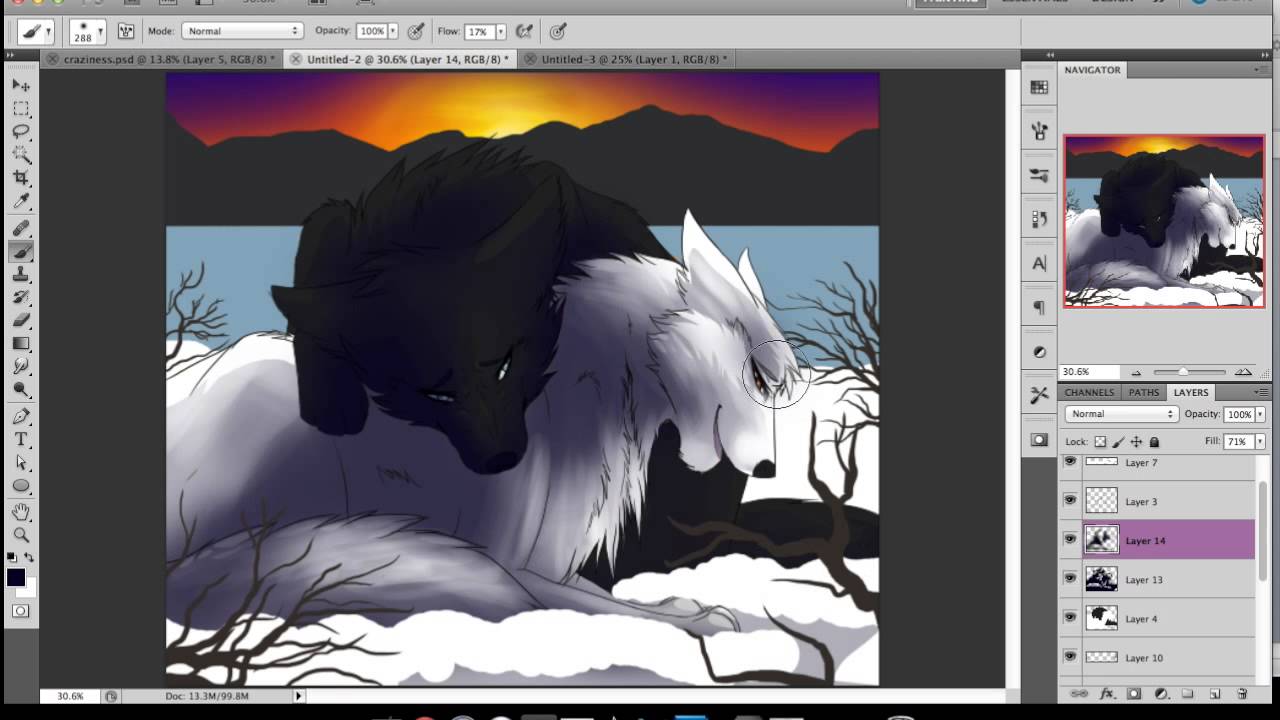Reset to default foreground and background colors

point(12,557)
